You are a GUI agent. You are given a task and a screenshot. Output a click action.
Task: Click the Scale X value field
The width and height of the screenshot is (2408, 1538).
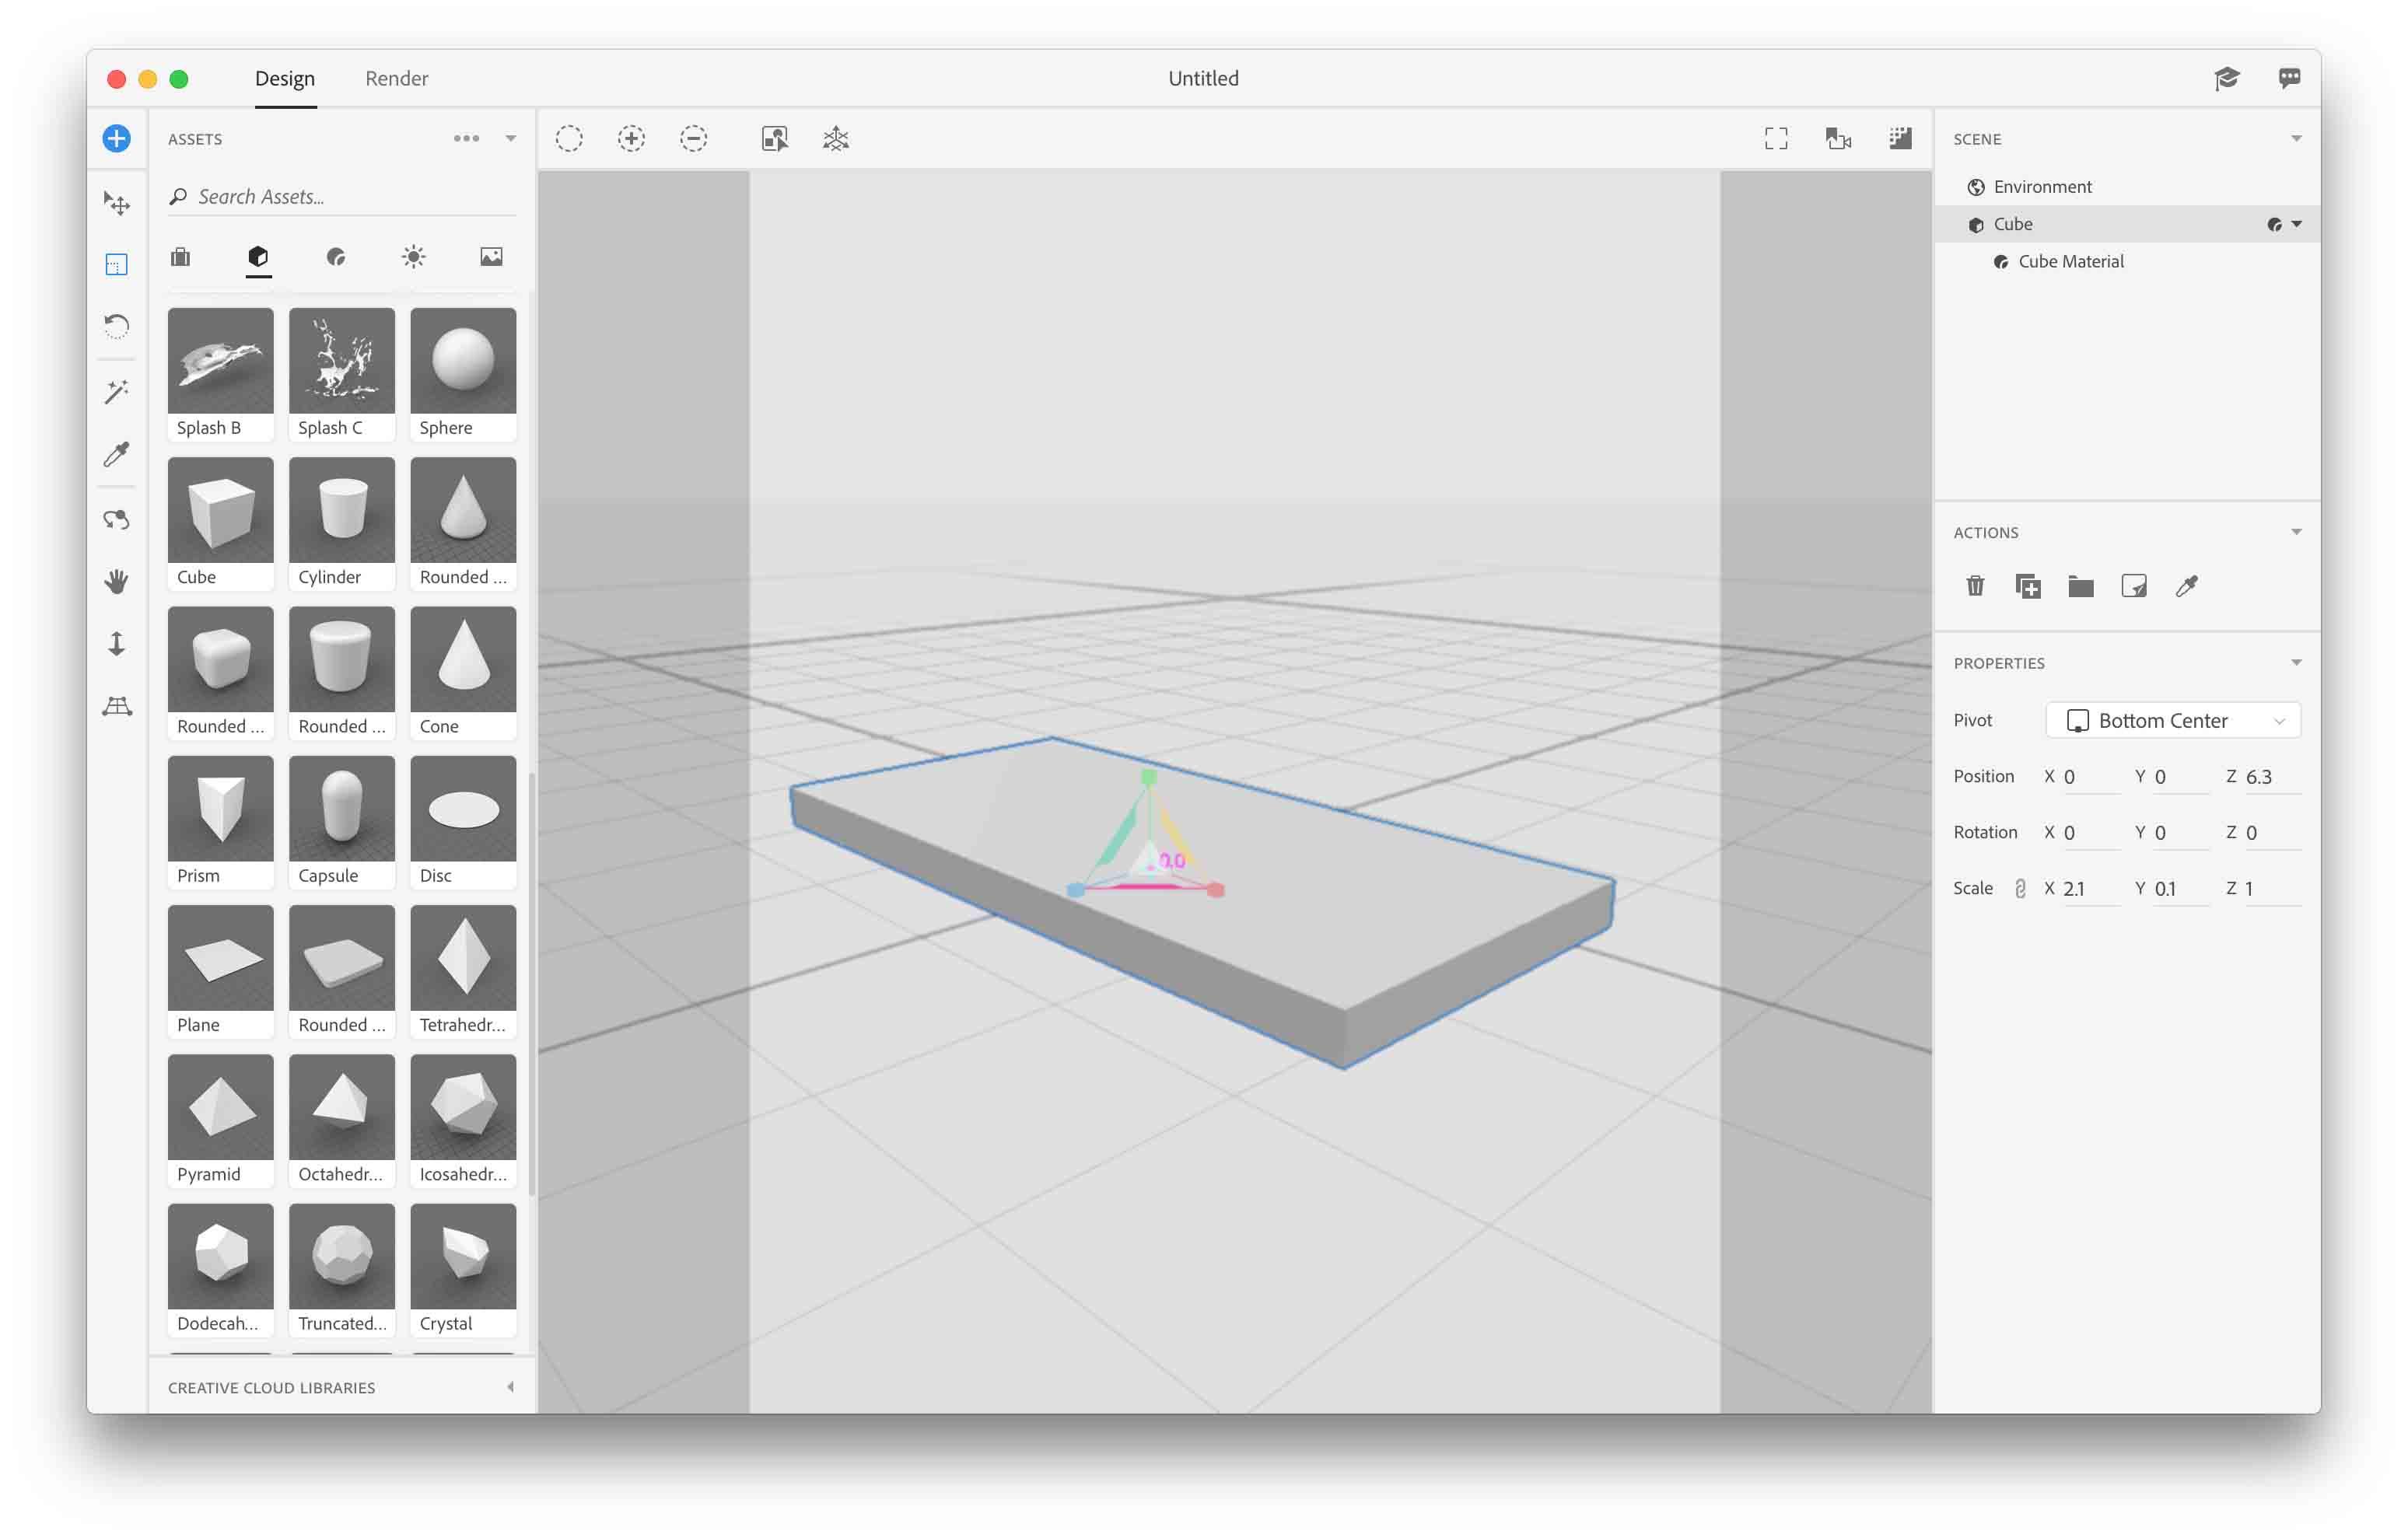pyautogui.click(x=2091, y=889)
